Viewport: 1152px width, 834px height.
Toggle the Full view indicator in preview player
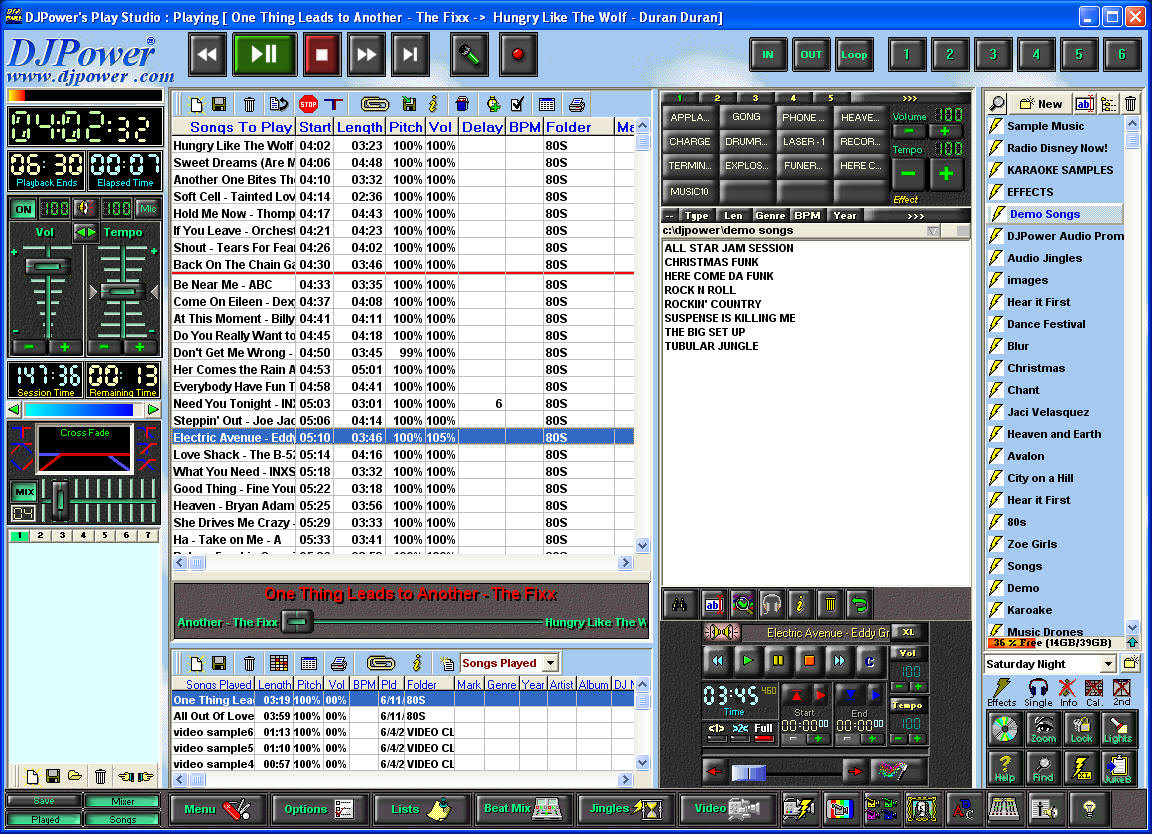coord(764,730)
